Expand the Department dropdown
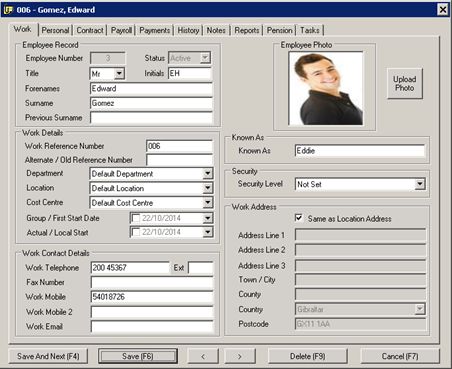The width and height of the screenshot is (452, 369). (x=207, y=173)
